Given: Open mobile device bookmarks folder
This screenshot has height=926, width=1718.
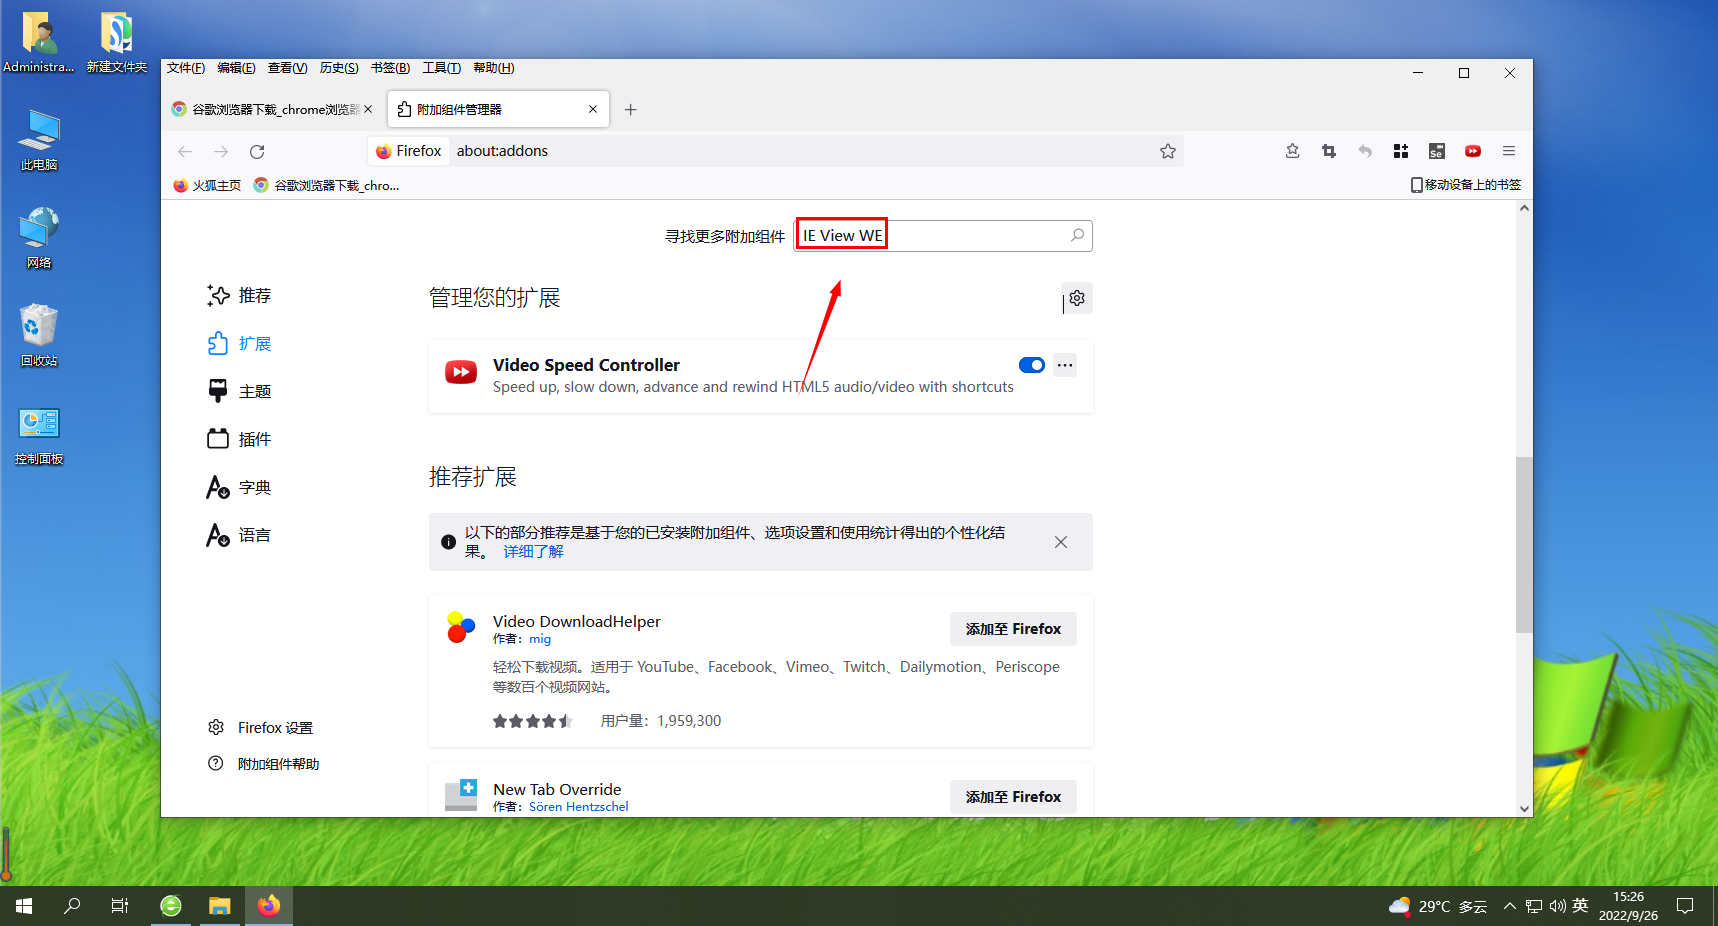Looking at the screenshot, I should (x=1466, y=185).
